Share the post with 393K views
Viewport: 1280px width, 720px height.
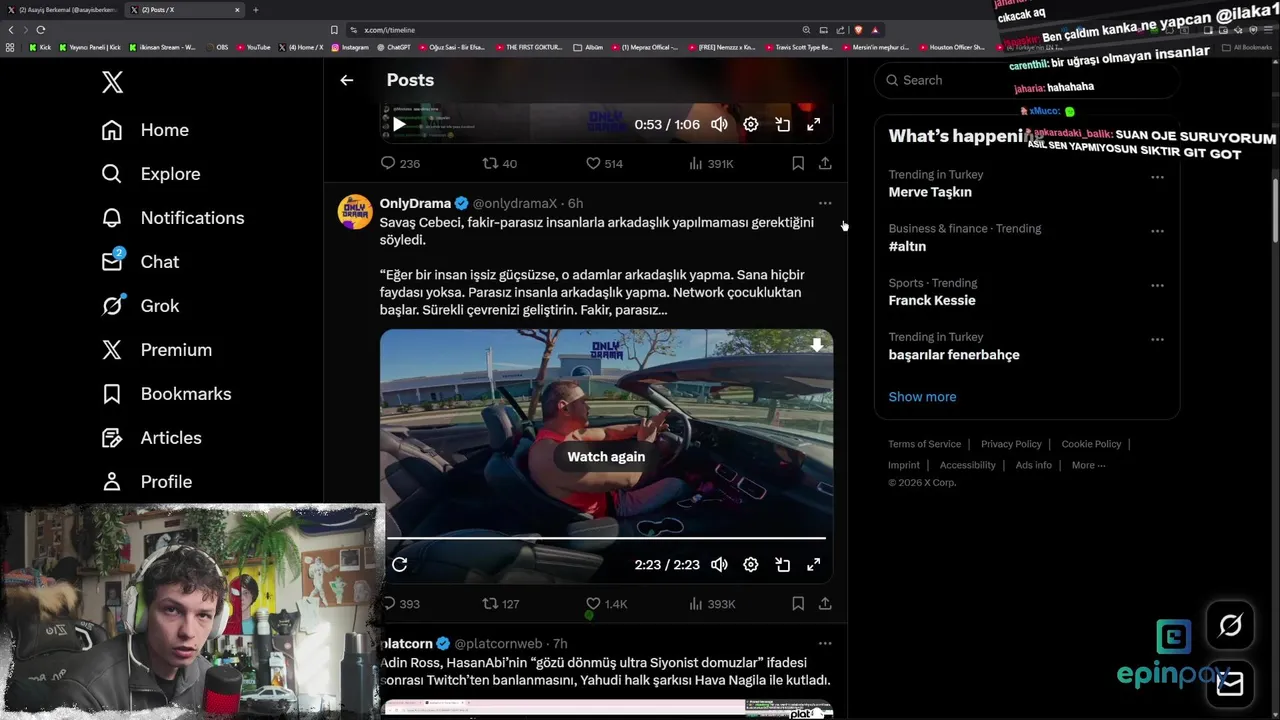pos(825,604)
